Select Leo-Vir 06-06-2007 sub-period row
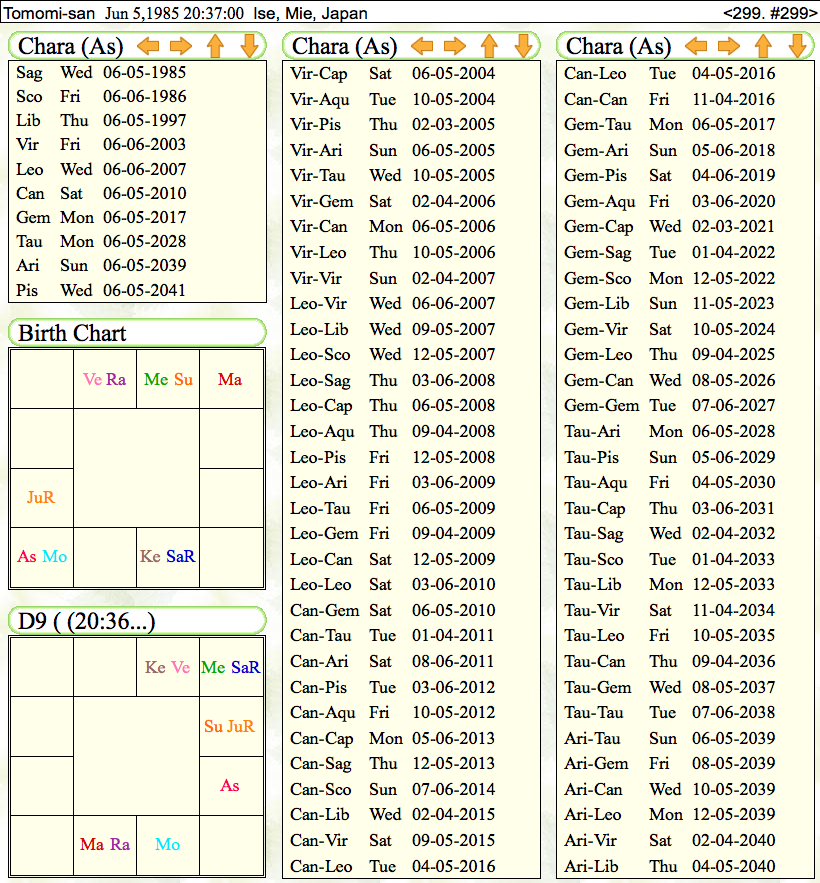This screenshot has height=883, width=820. 392,303
